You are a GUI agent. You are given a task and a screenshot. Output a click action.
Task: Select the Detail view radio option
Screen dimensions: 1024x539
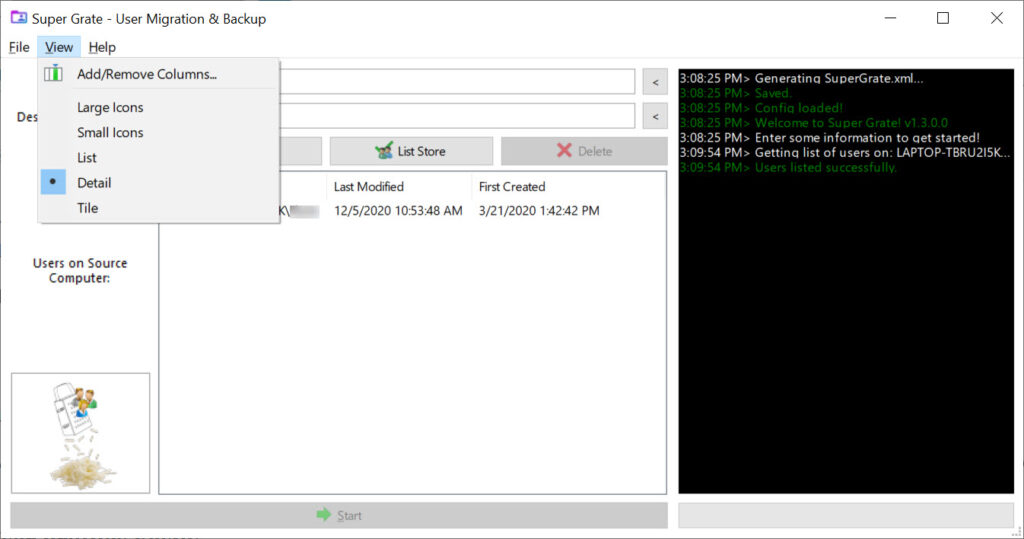tap(94, 183)
